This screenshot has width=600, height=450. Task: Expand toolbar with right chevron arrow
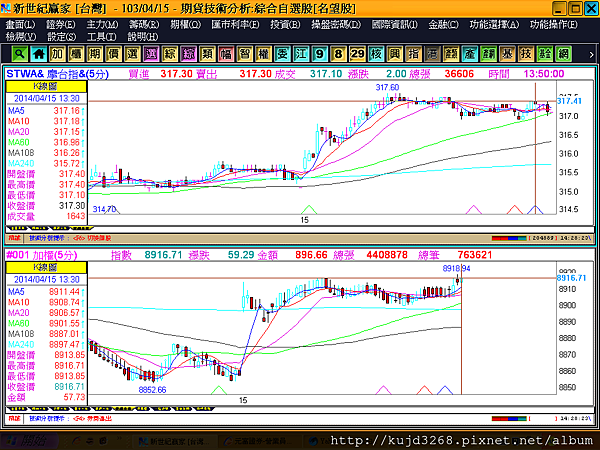click(x=591, y=55)
